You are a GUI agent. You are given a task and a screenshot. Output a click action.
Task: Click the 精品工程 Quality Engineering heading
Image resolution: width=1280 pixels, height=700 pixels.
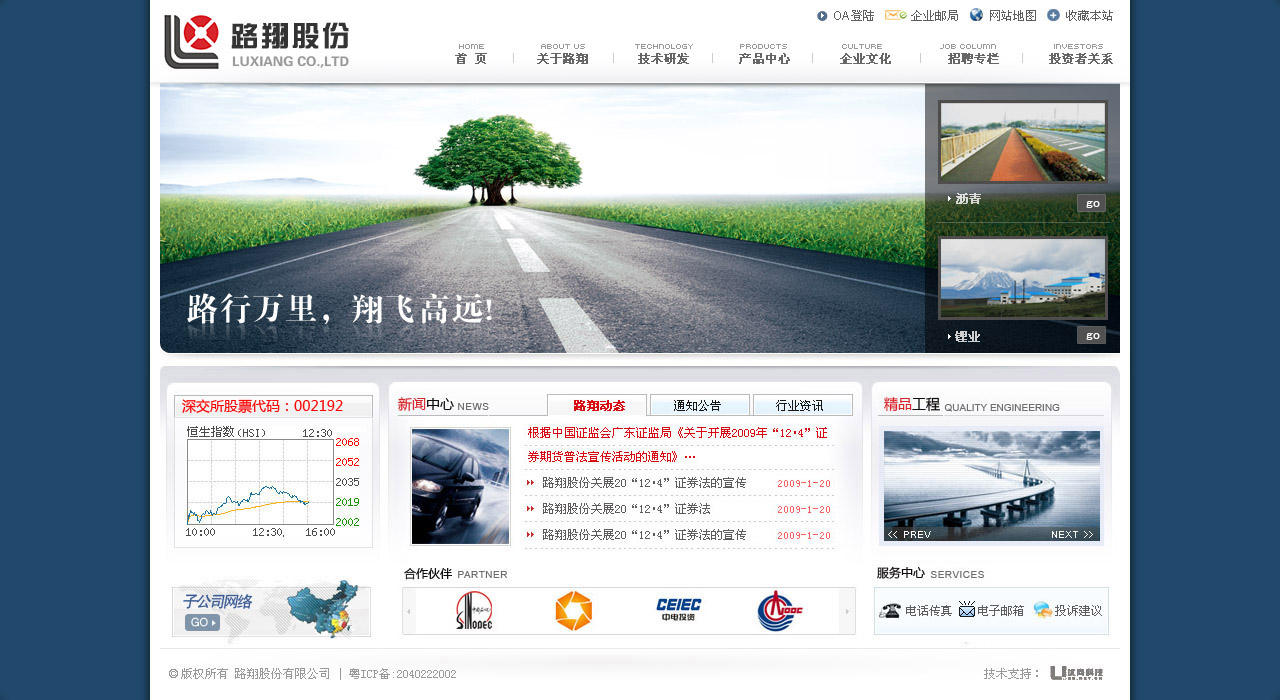971,405
